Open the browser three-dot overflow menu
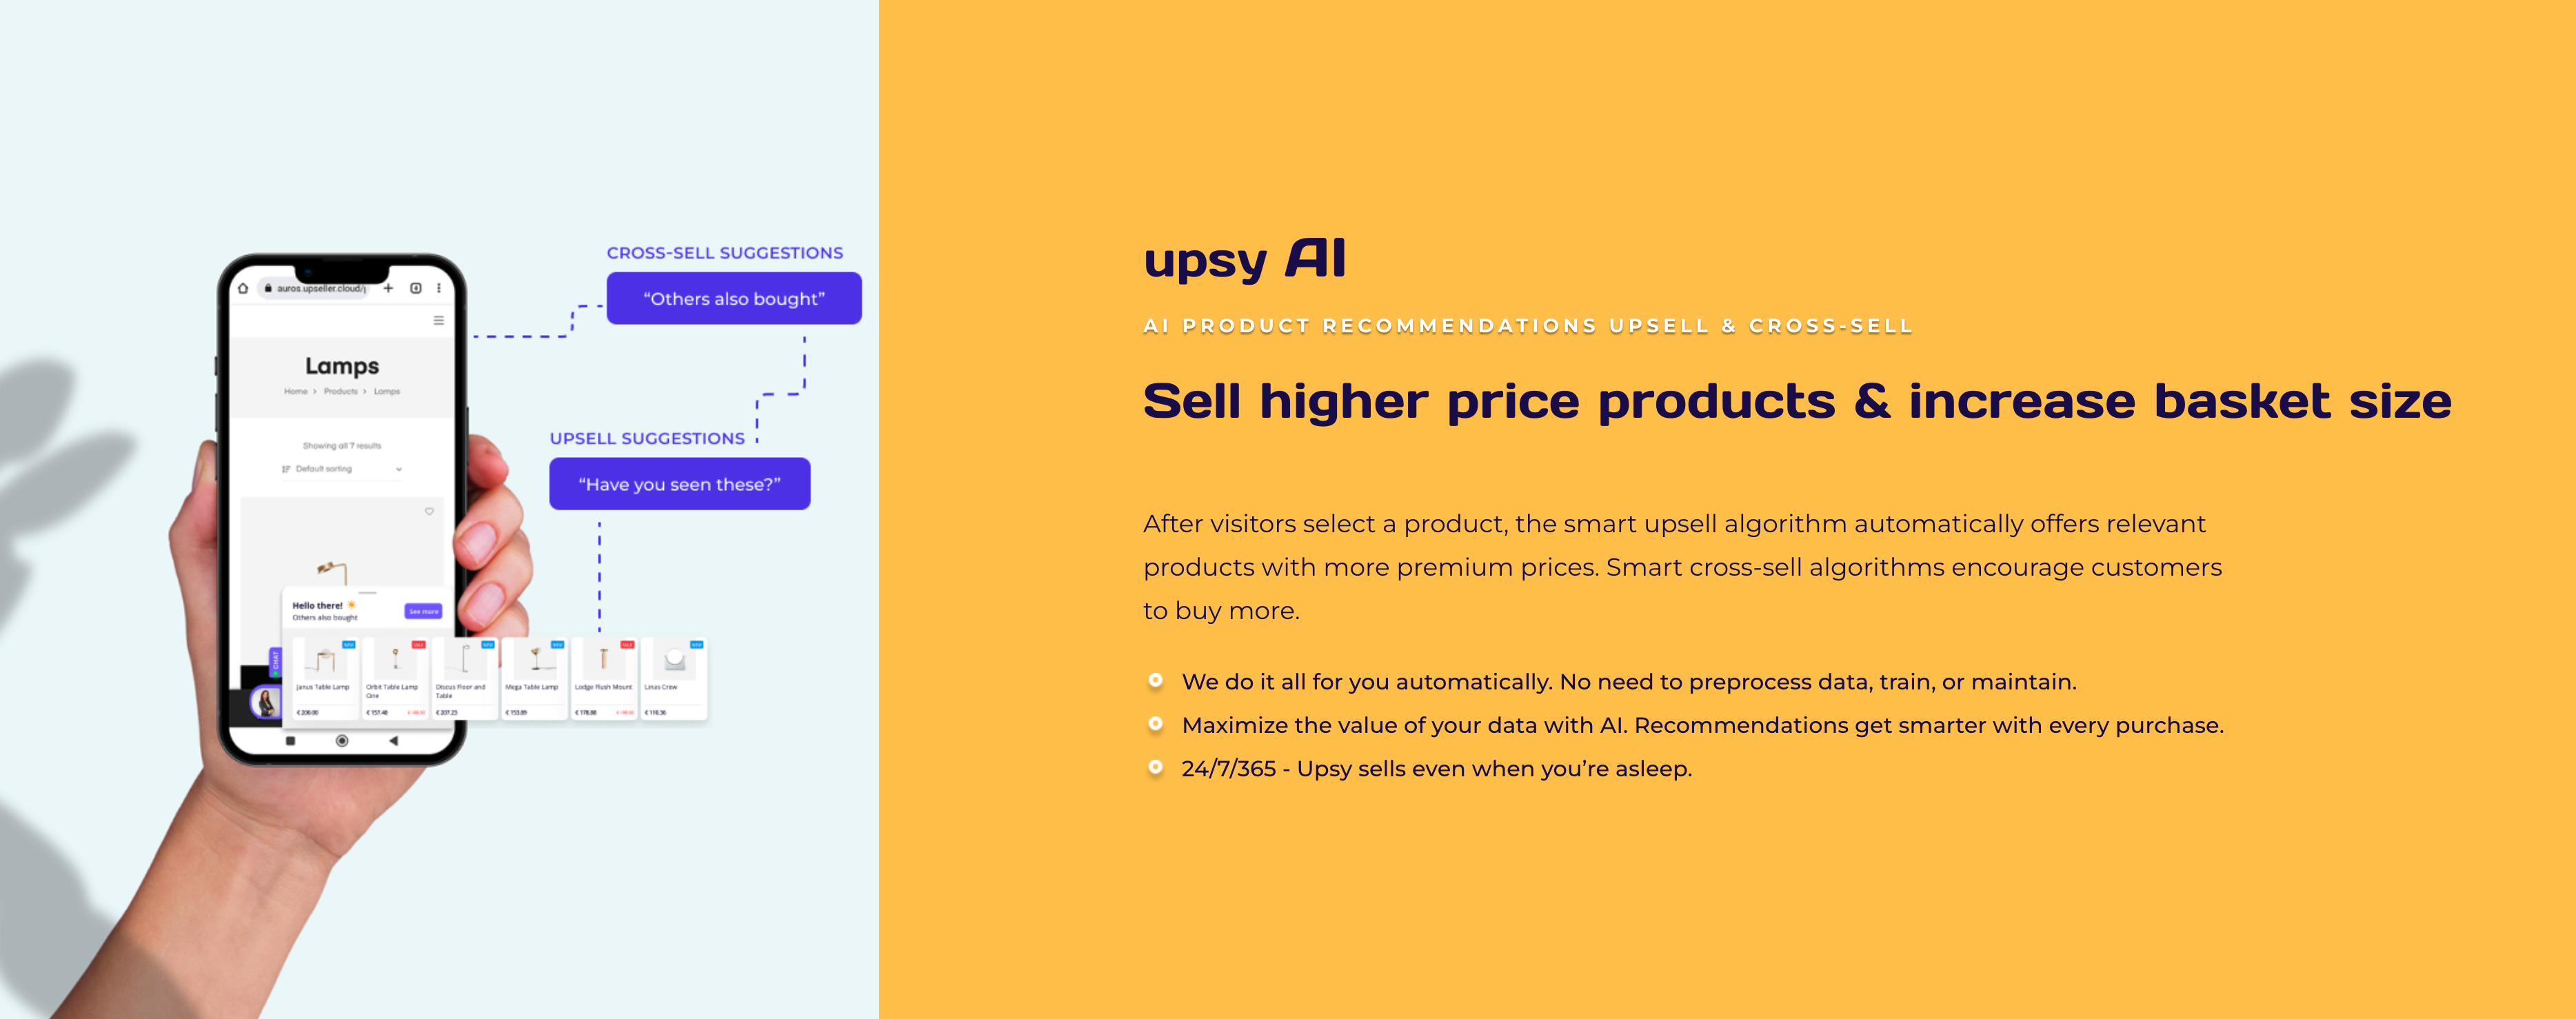Viewport: 2576px width, 1019px height. [x=438, y=288]
